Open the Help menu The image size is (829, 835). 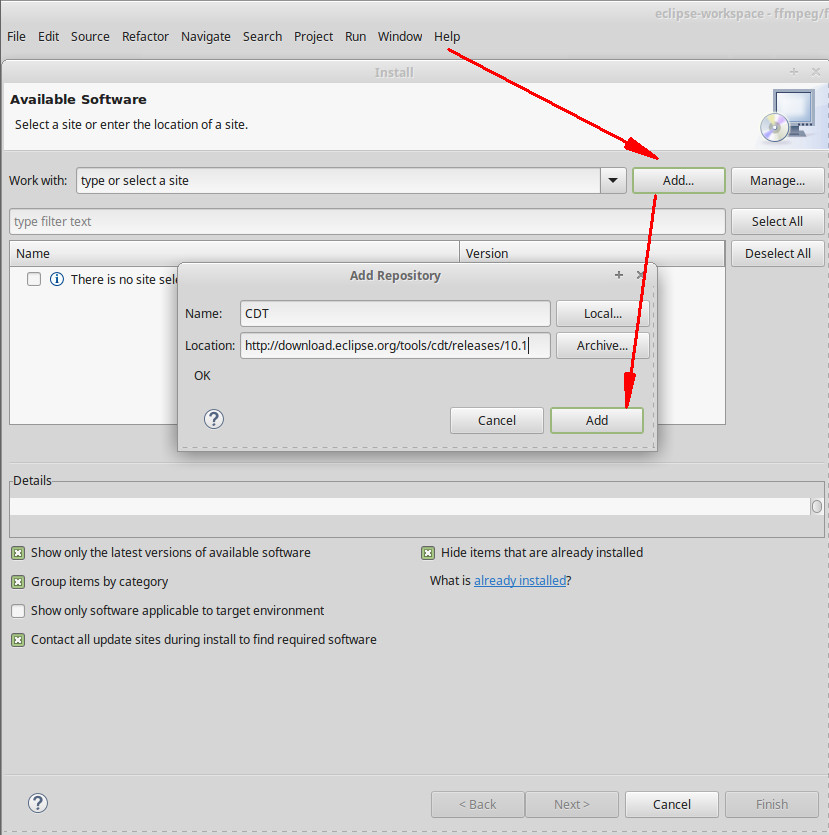(447, 36)
